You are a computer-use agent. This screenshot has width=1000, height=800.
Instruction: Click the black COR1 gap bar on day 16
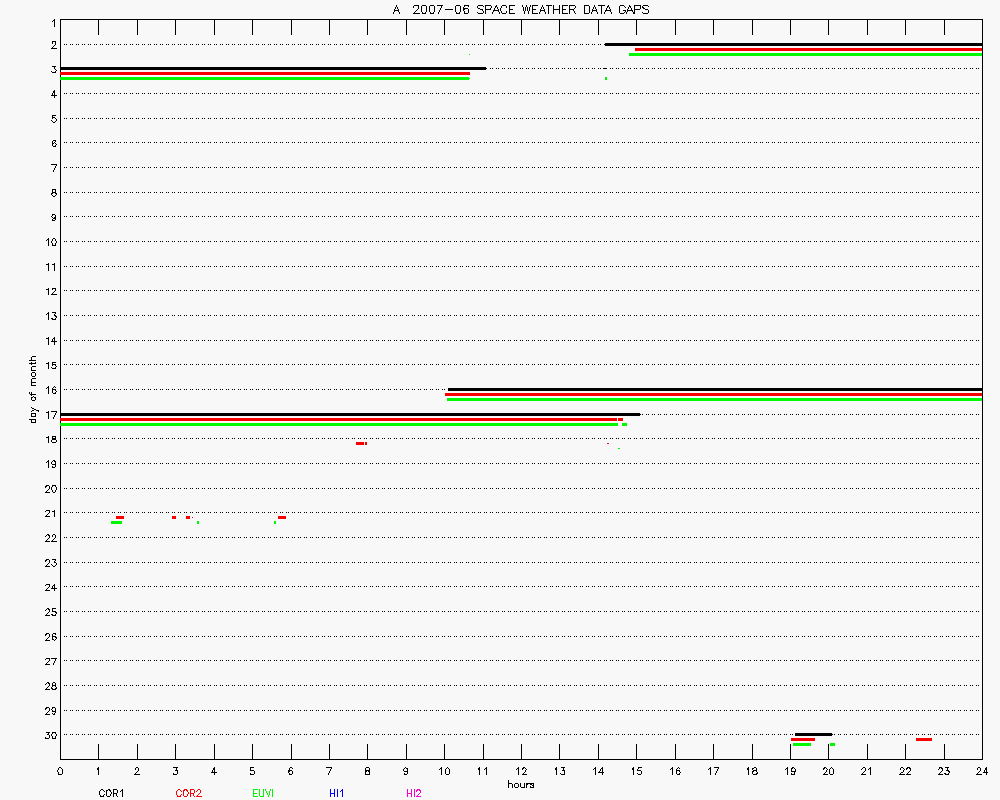(x=714, y=389)
